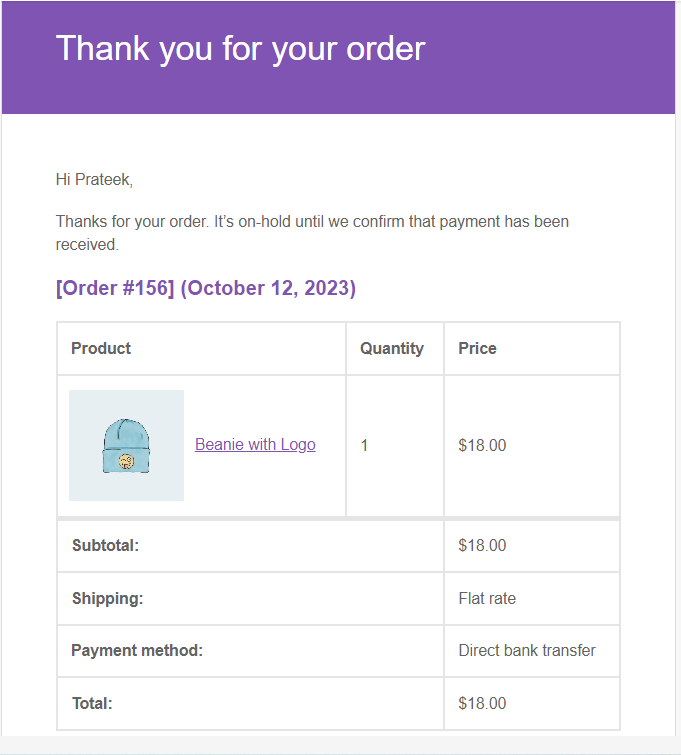Click the on-hold payment notice paragraph
681x755 pixels.
[x=312, y=232]
